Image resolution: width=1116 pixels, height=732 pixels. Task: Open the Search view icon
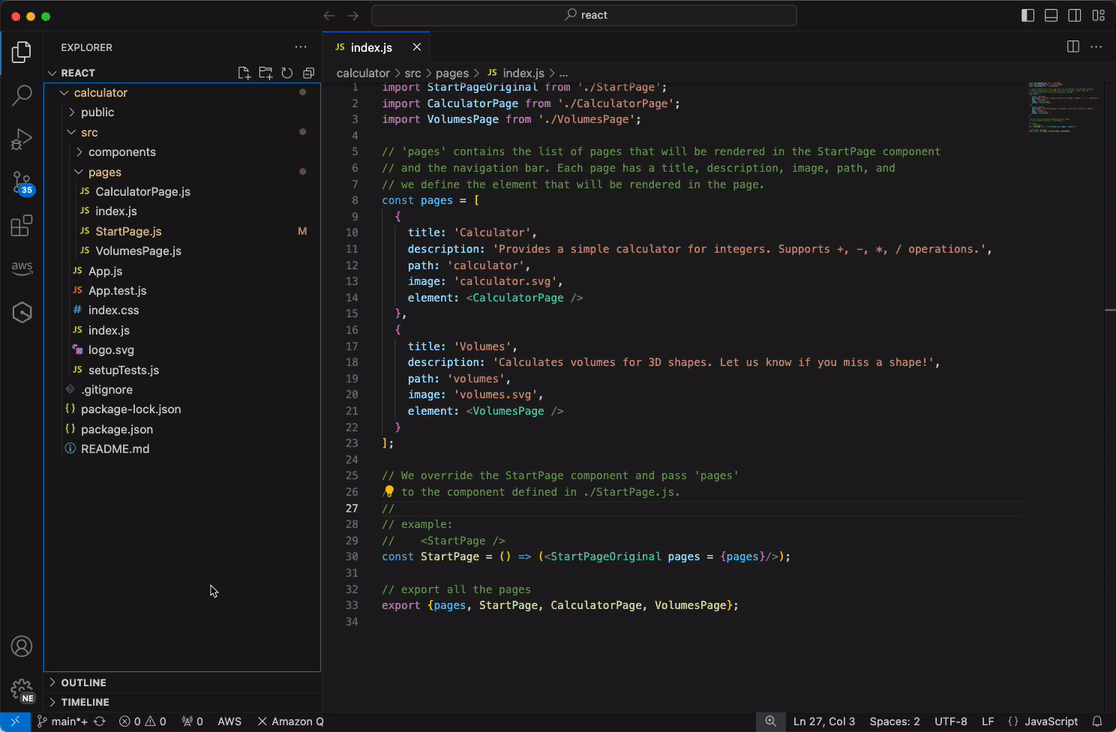click(x=21, y=95)
